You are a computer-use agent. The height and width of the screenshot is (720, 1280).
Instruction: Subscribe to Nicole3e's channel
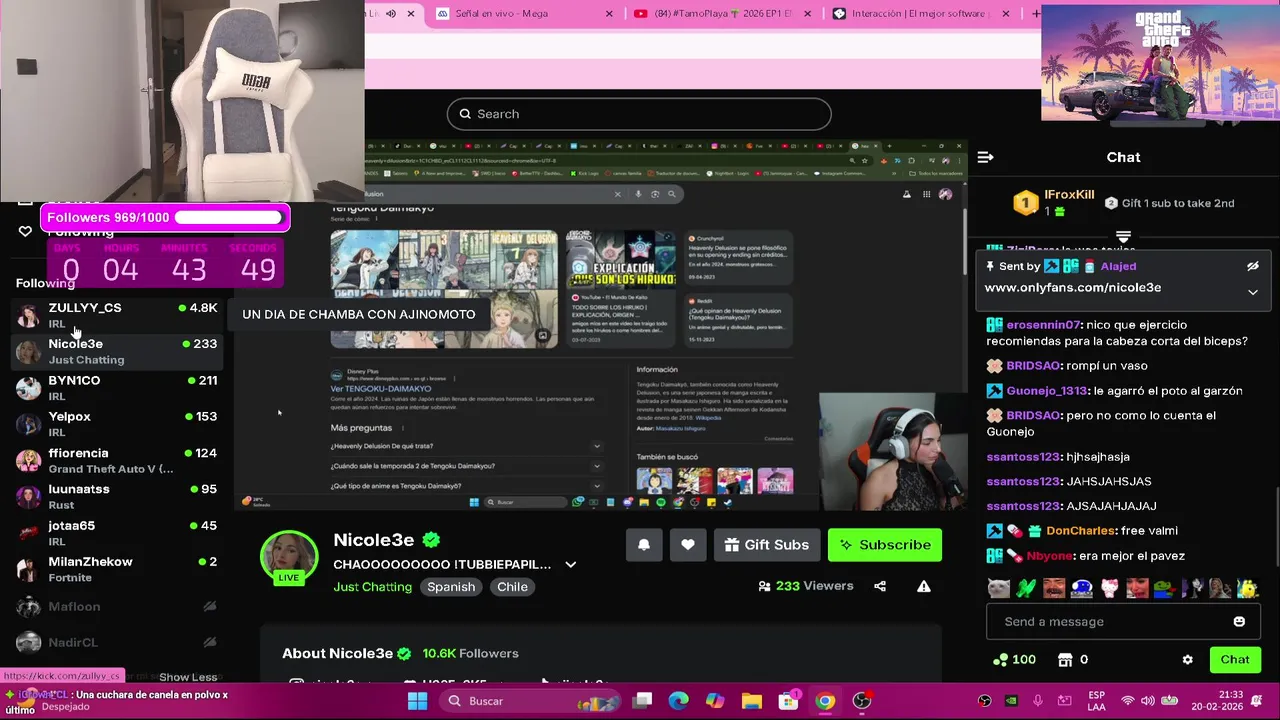[x=885, y=545]
